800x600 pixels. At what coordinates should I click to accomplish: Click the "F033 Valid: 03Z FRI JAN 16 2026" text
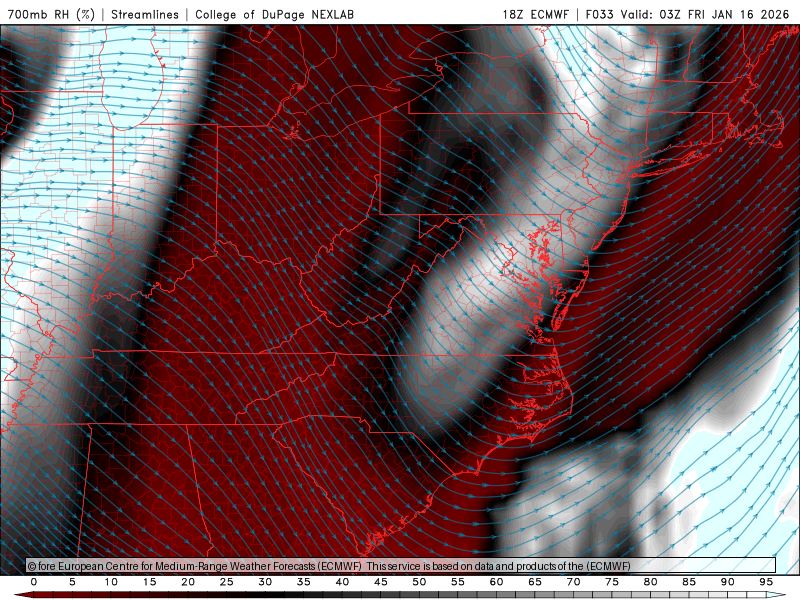tap(687, 14)
